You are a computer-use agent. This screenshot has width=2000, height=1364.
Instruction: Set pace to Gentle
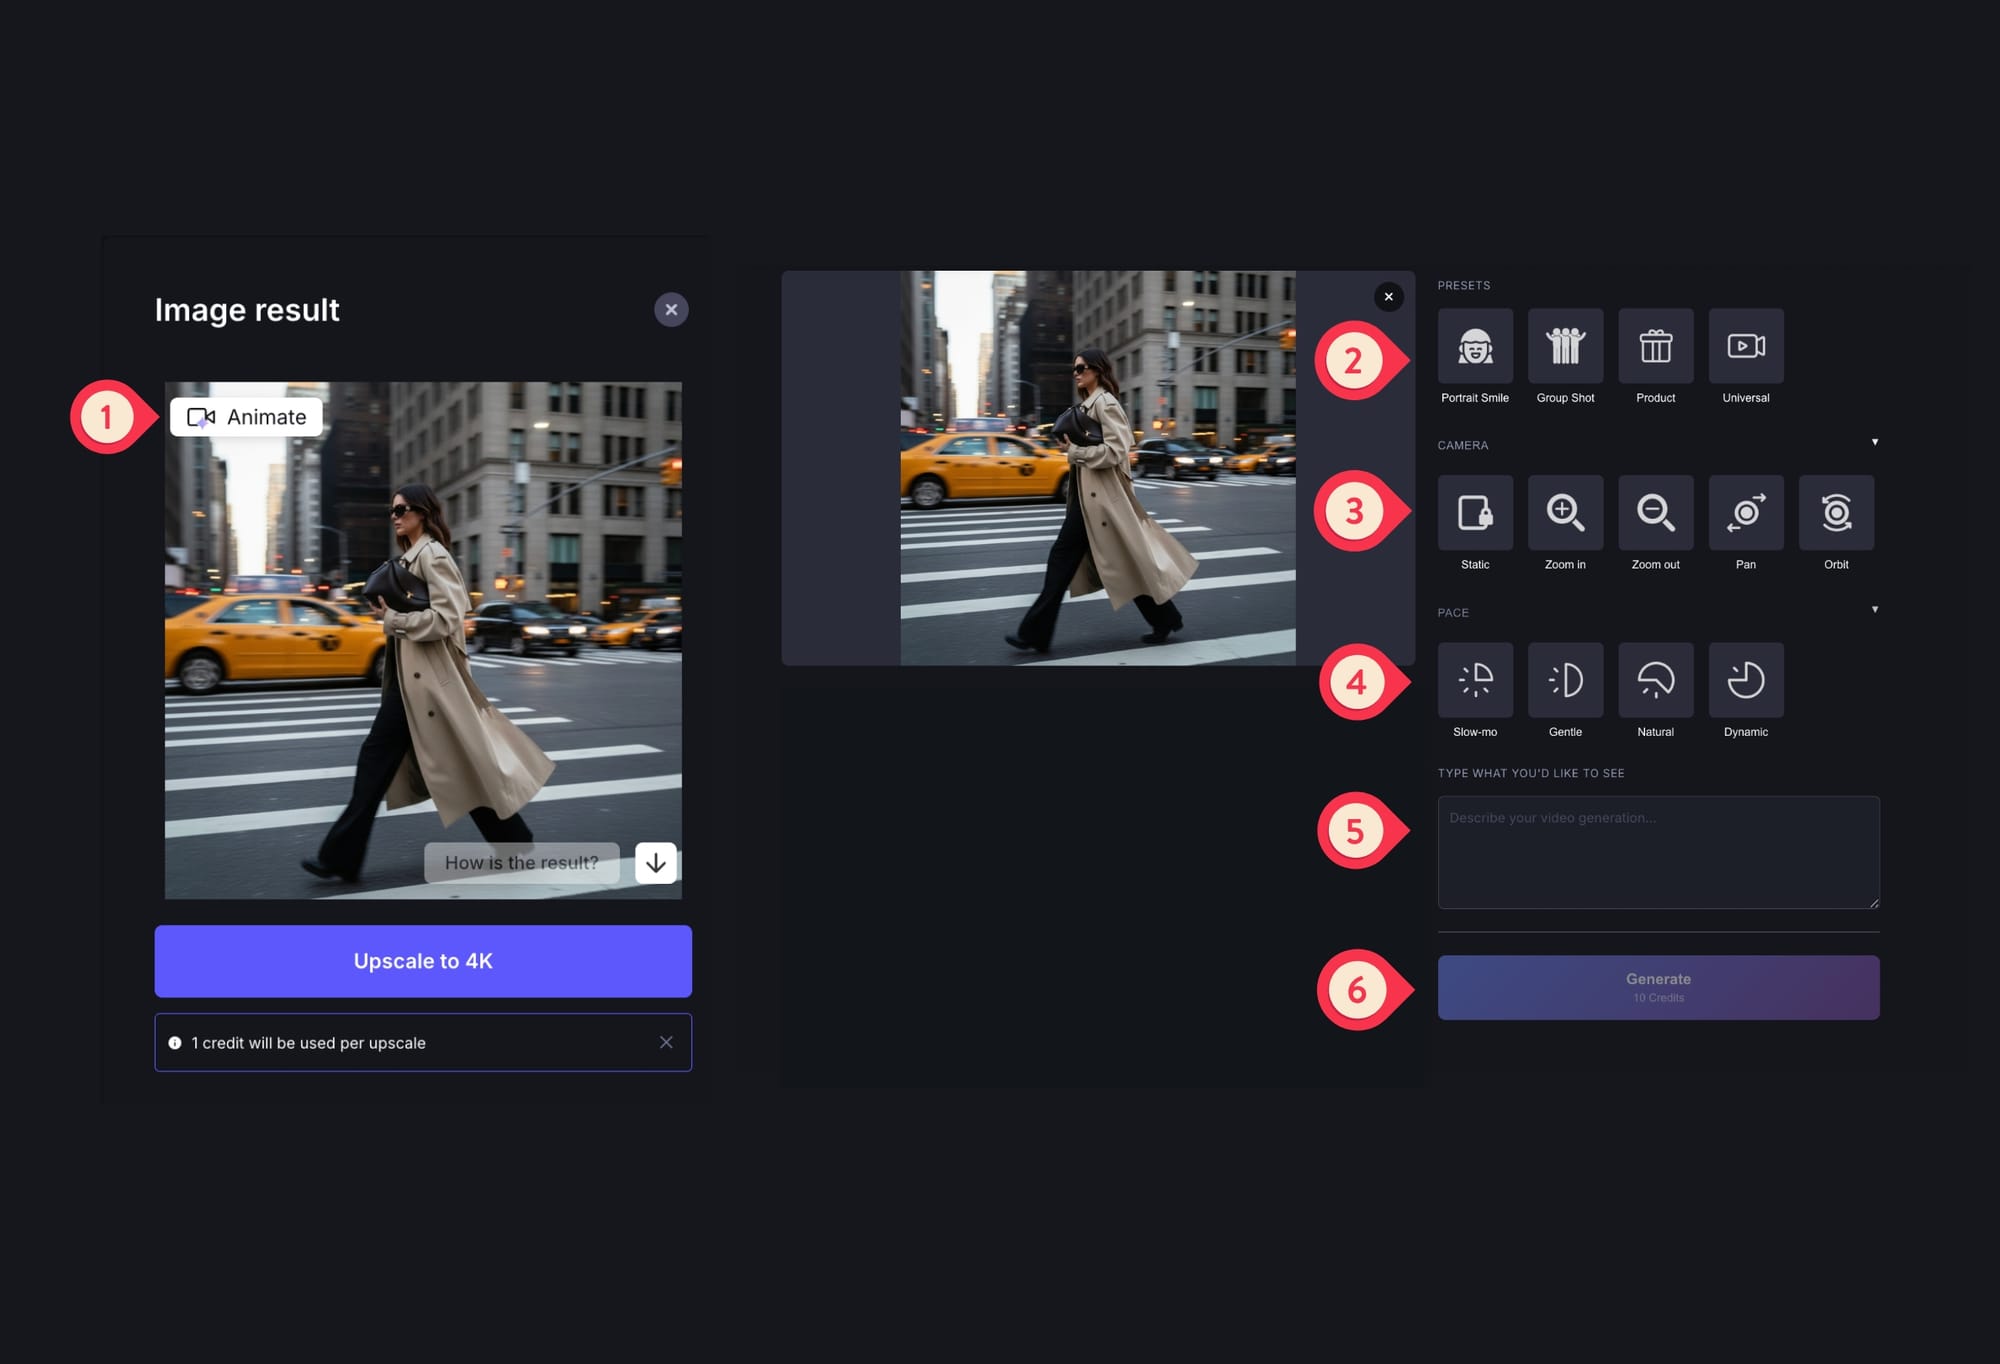(1565, 680)
